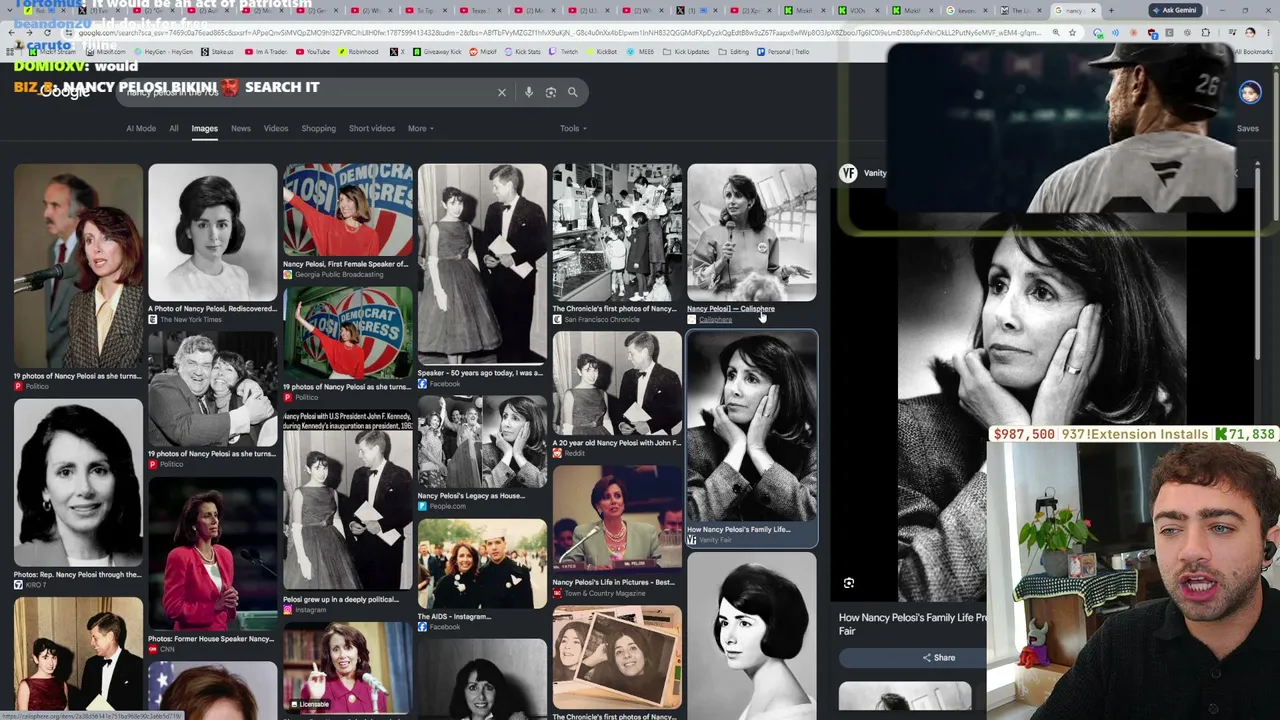
Task: Open the Saves page link
Action: (1248, 129)
